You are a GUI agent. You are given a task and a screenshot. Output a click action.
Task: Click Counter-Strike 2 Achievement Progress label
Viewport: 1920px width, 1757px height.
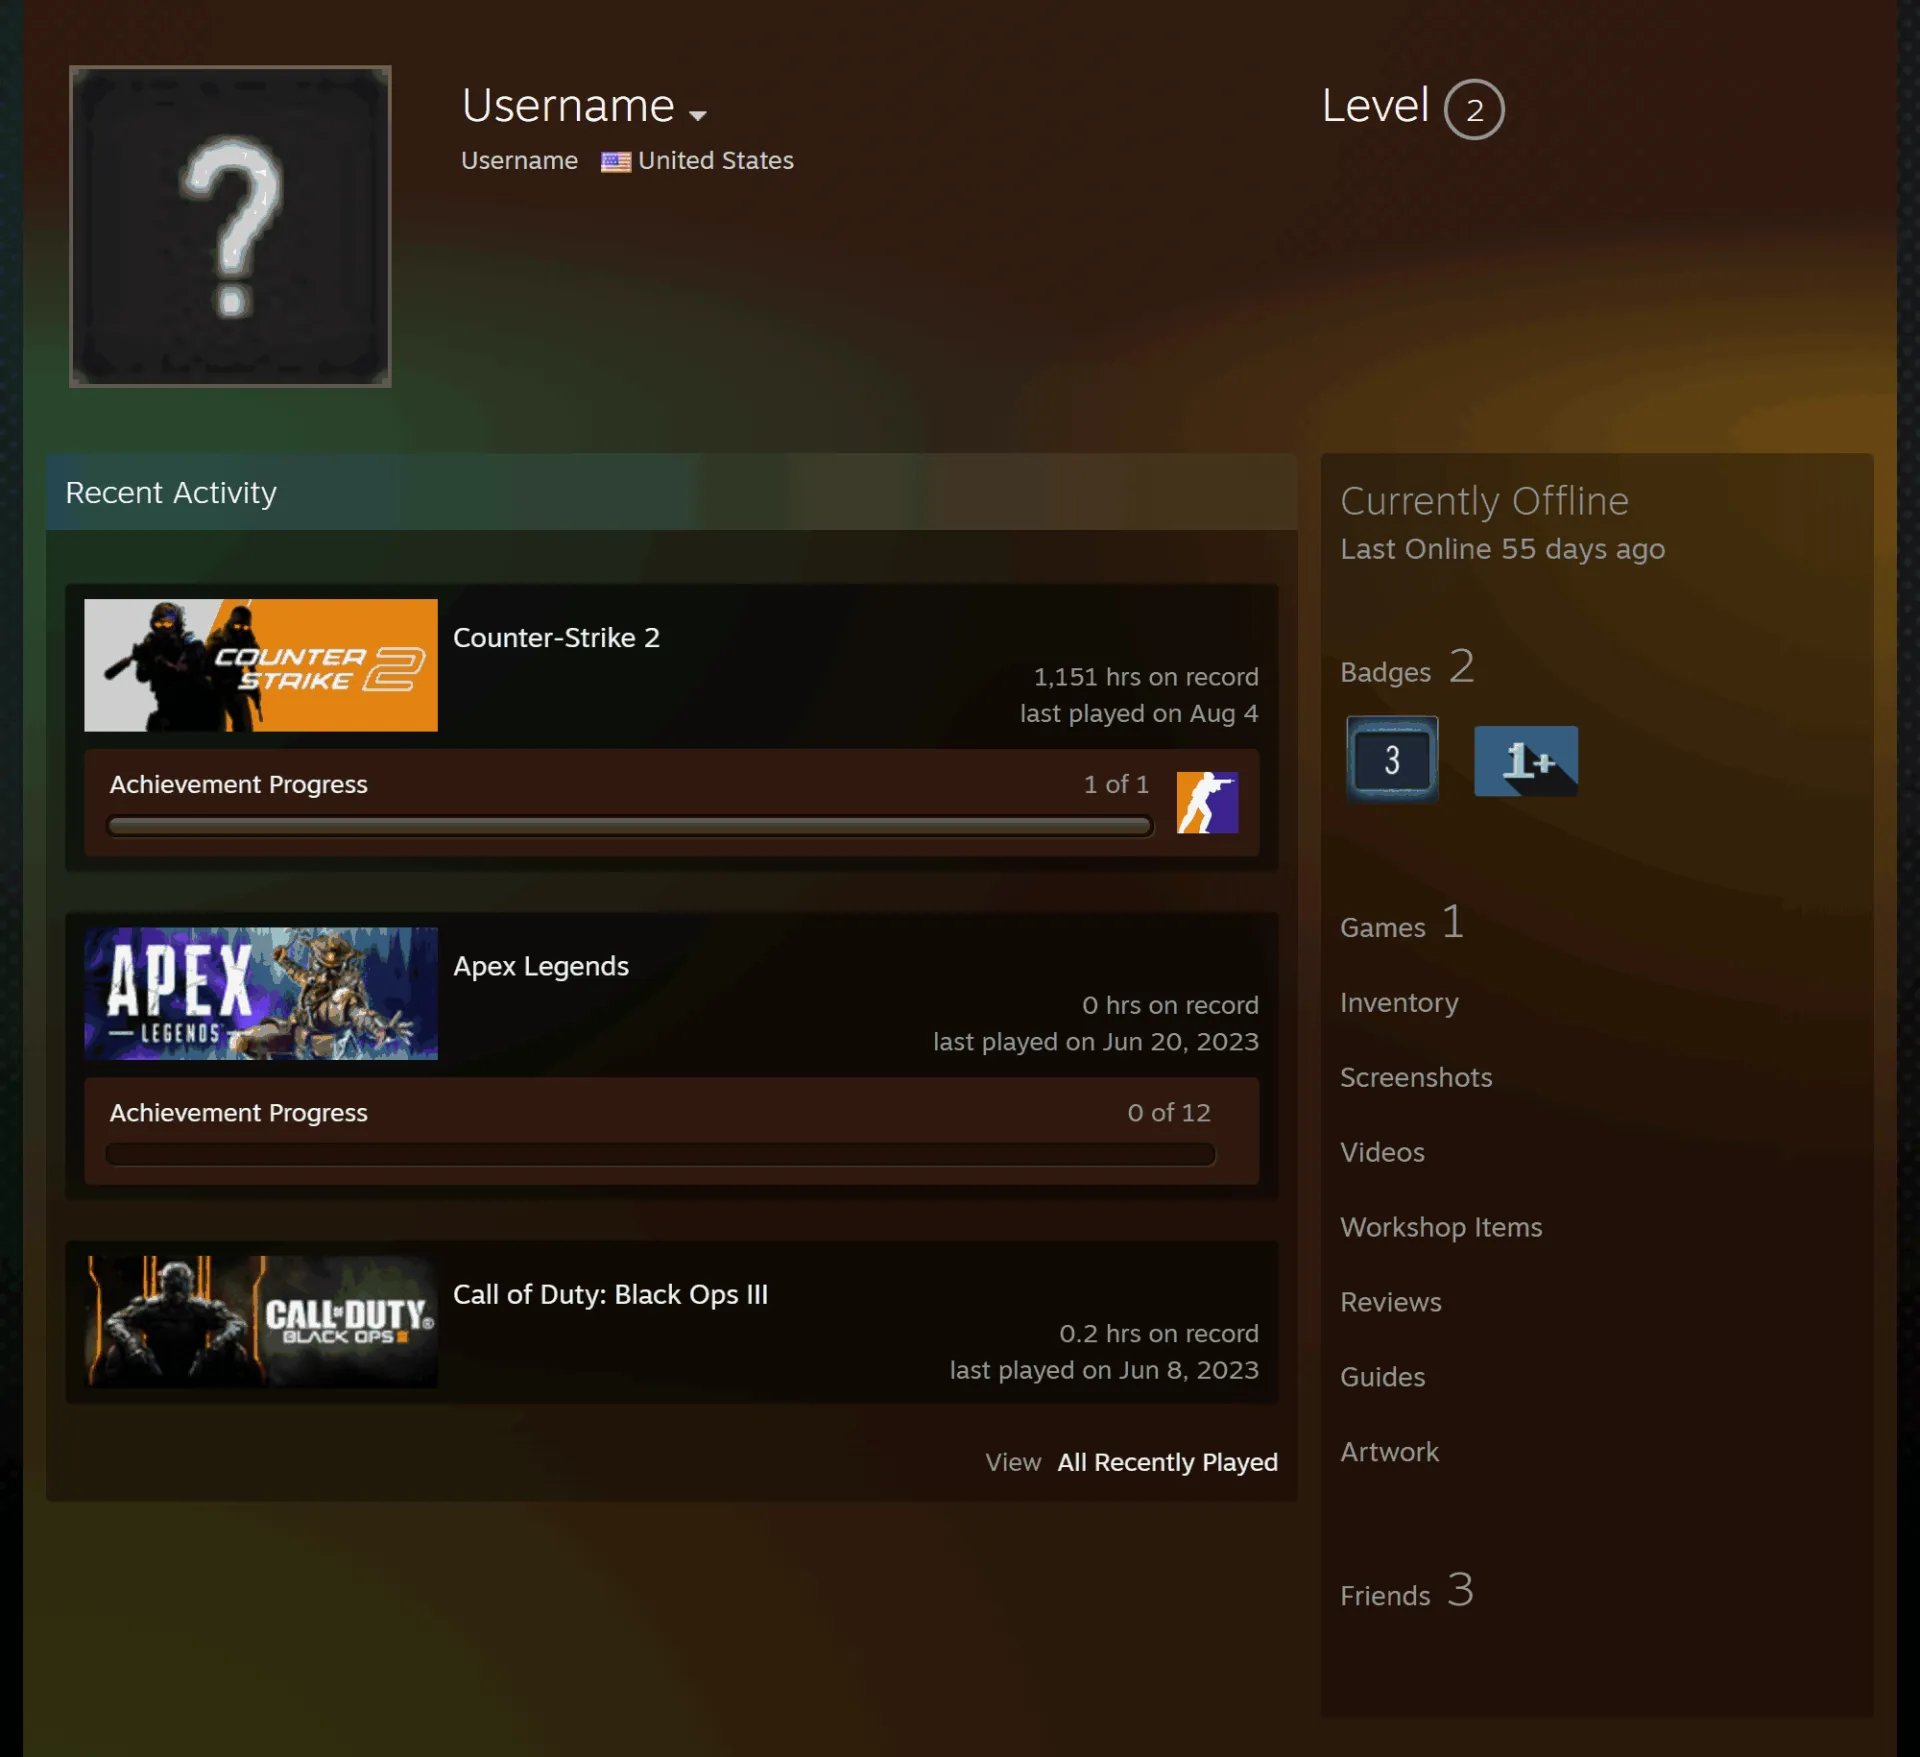click(x=238, y=785)
